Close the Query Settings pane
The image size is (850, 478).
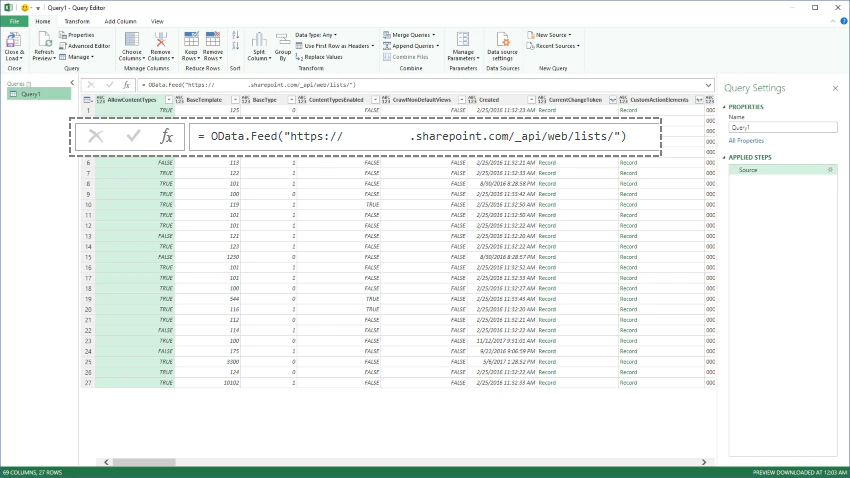tap(835, 88)
